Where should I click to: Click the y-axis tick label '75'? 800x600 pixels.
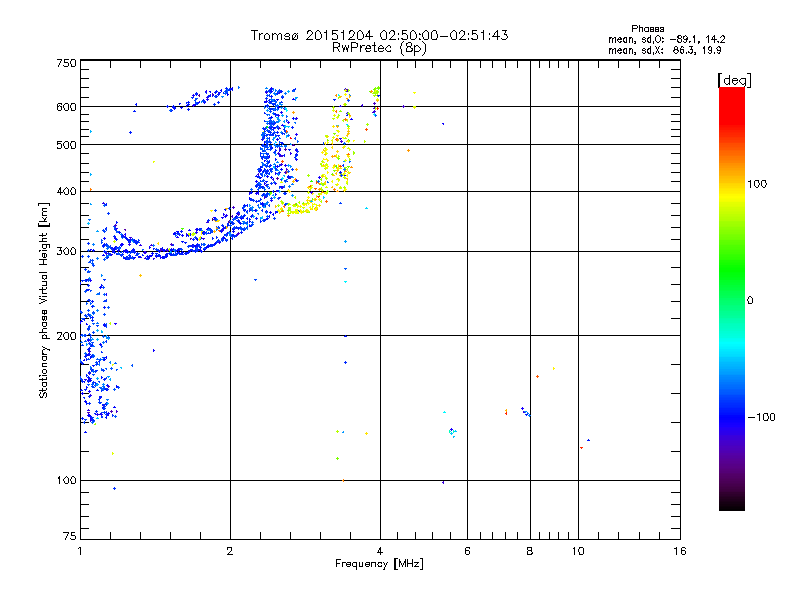tap(70, 536)
